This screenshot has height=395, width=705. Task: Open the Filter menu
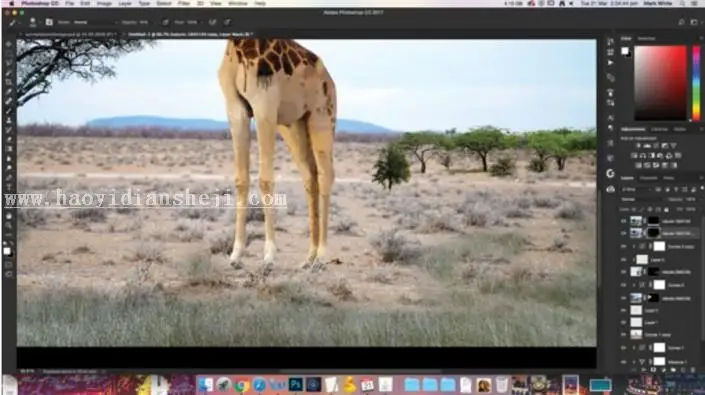[x=183, y=3]
